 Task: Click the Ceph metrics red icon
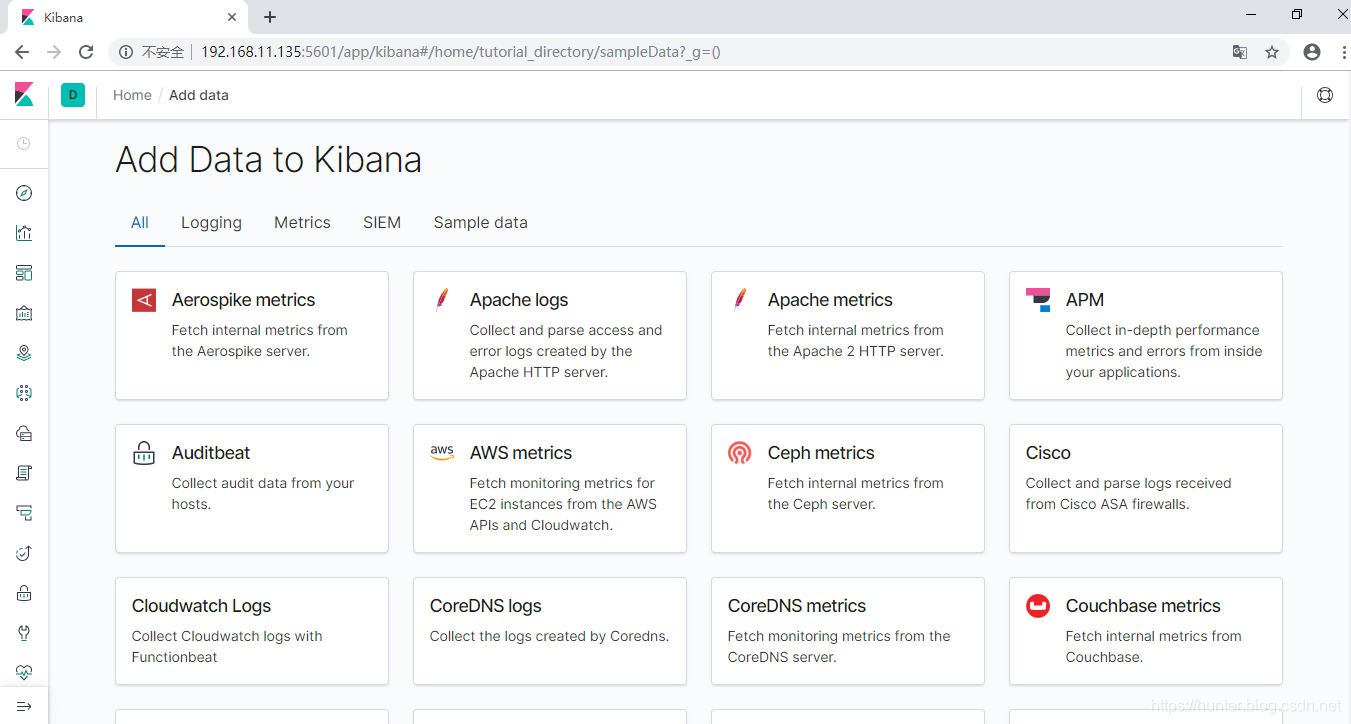pyautogui.click(x=740, y=453)
